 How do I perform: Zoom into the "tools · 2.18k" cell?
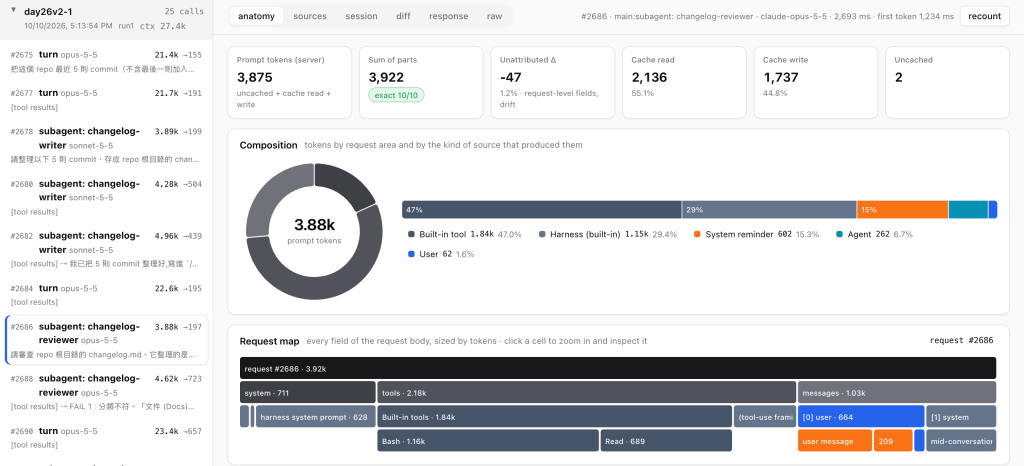[x=586, y=392]
